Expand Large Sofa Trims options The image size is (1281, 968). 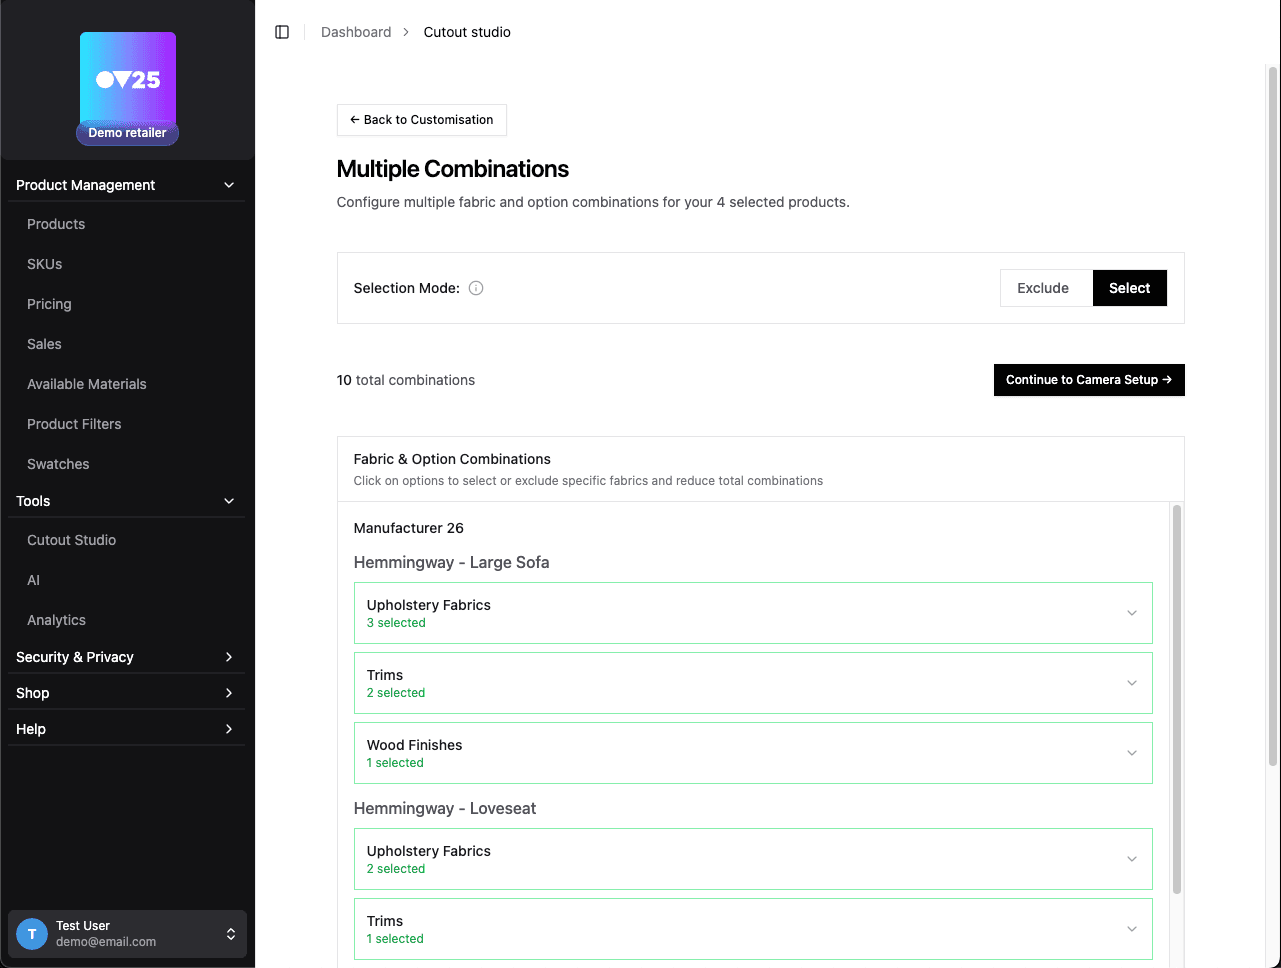point(1131,683)
